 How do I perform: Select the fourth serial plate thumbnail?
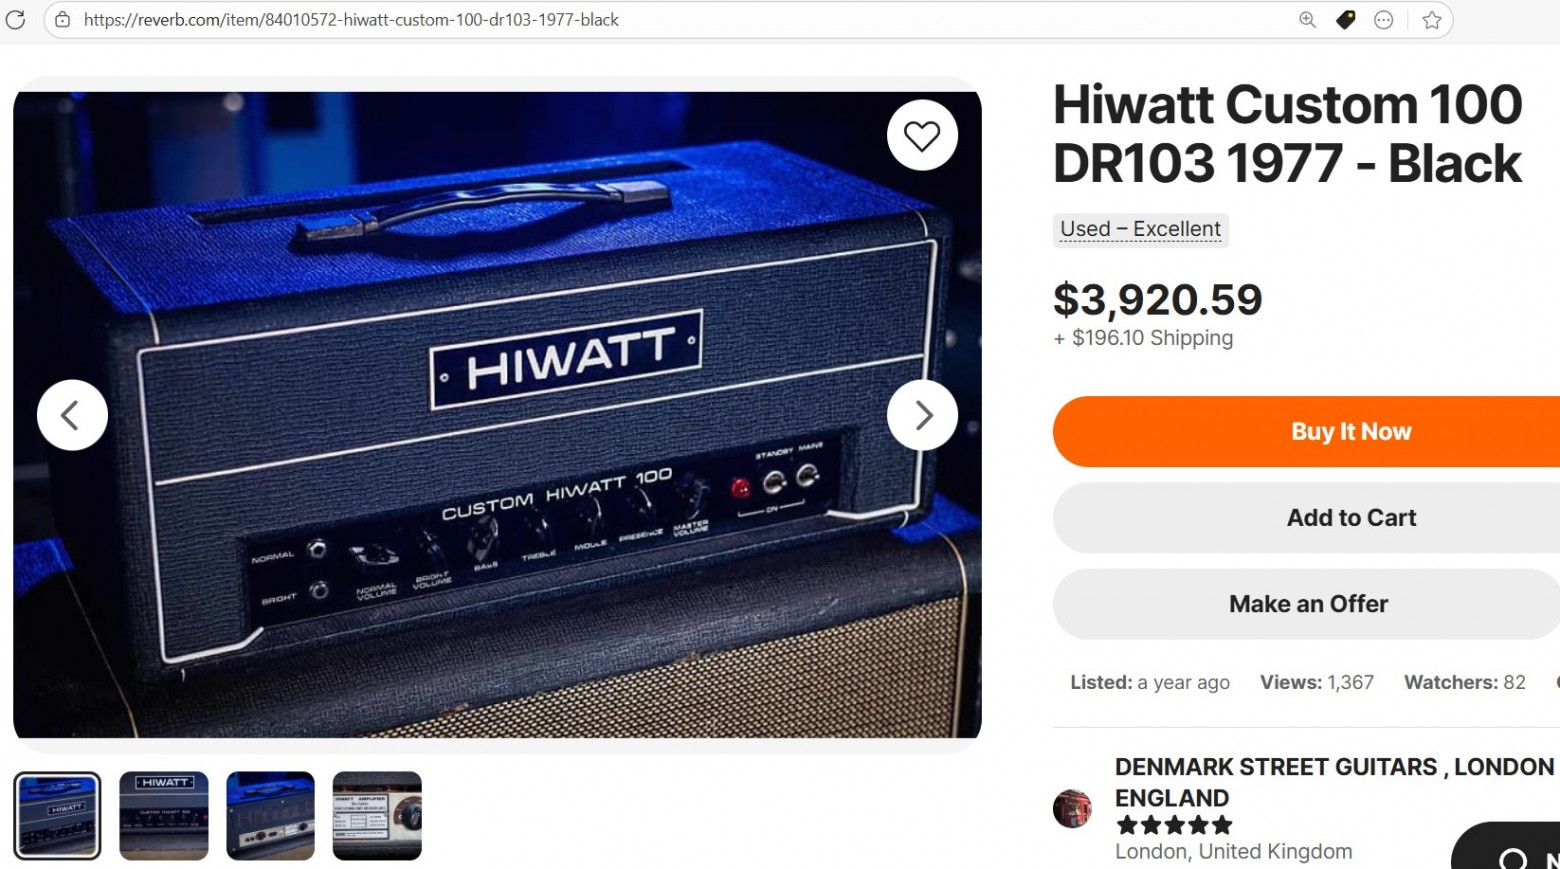pos(377,815)
